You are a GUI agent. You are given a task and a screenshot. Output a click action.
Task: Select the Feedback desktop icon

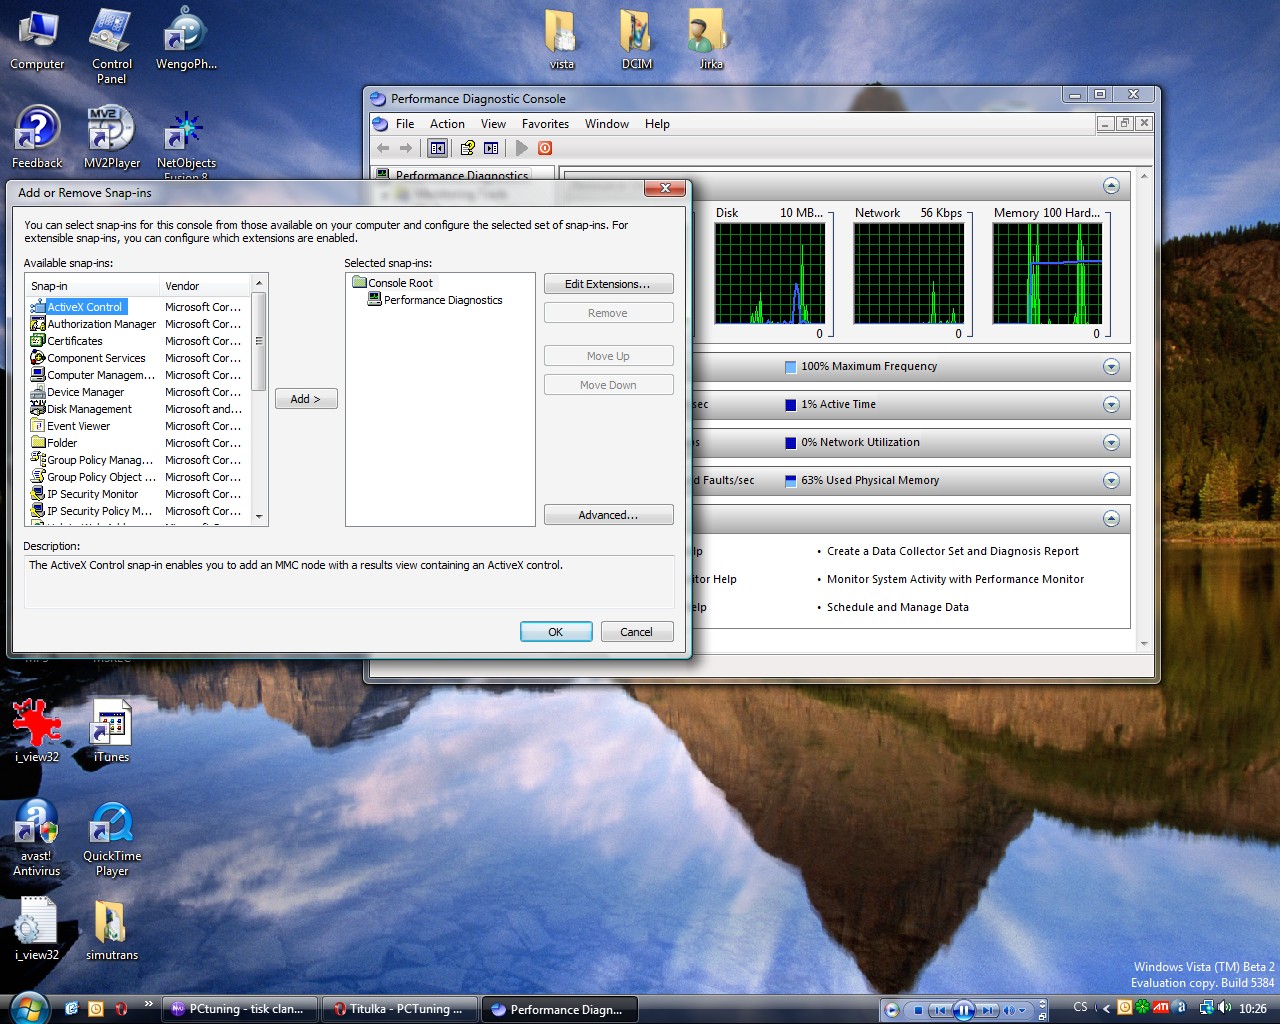37,138
